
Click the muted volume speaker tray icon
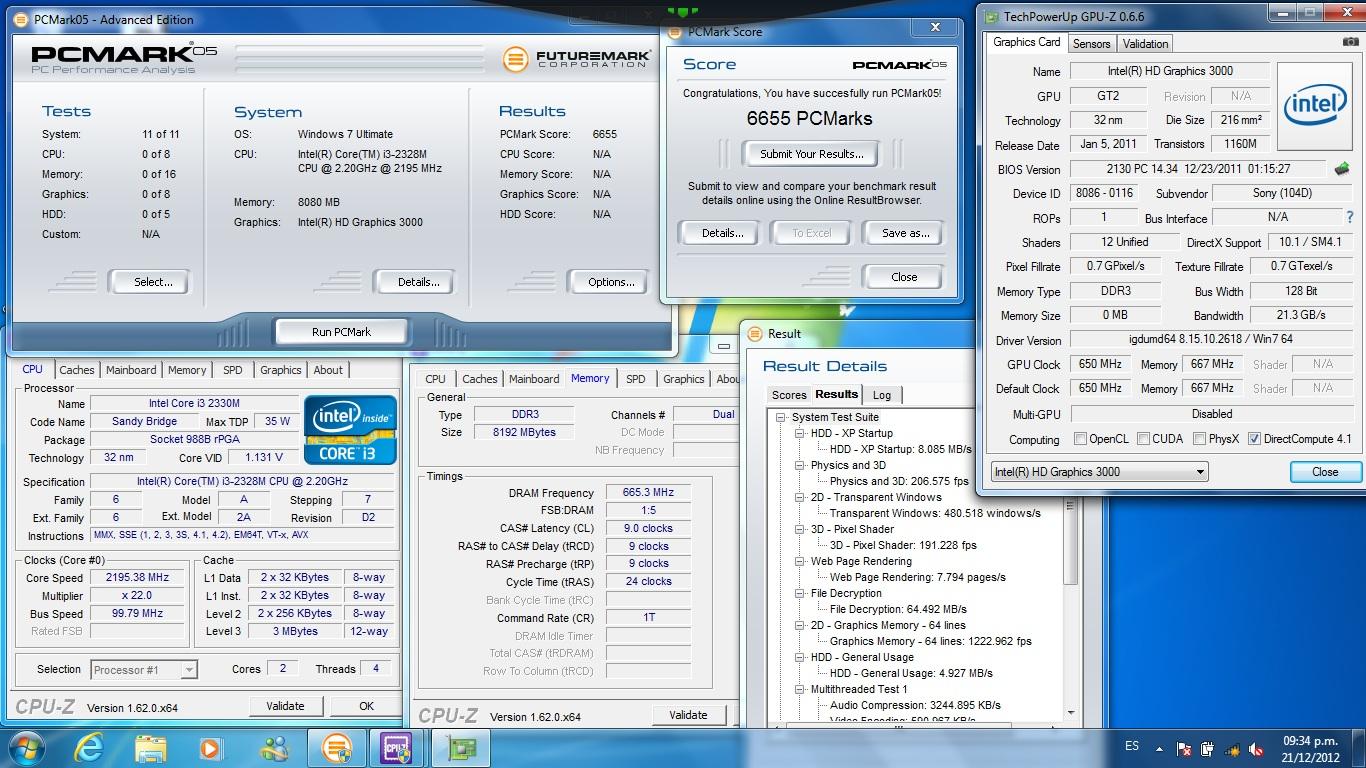pos(1255,748)
